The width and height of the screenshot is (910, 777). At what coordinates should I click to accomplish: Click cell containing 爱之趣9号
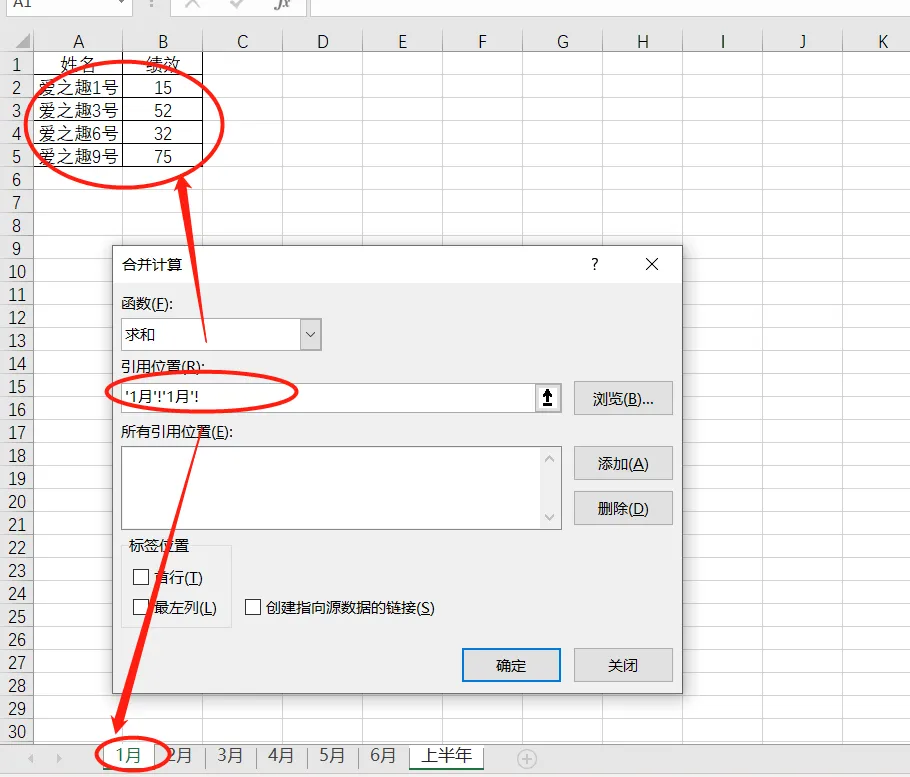click(x=78, y=157)
